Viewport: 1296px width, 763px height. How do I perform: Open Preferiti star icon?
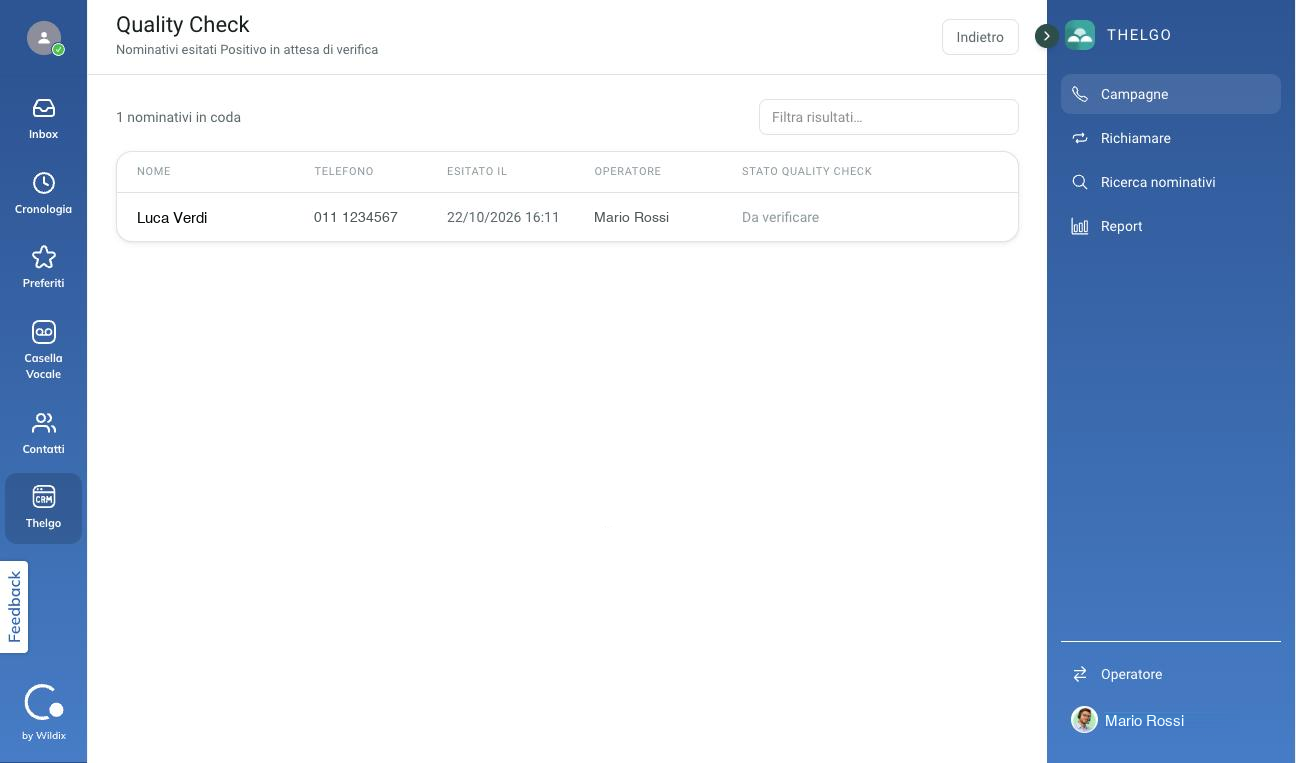[43, 257]
